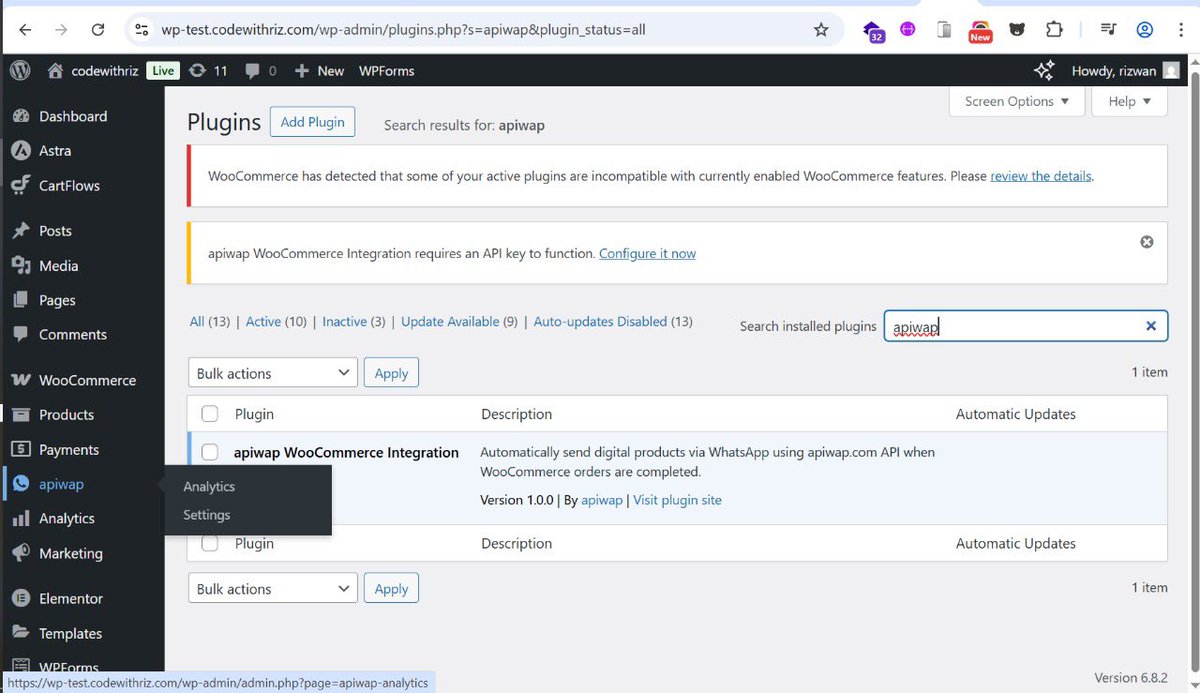The image size is (1200, 693).
Task: Dismiss the apiwap API key notice
Action: [x=1147, y=242]
